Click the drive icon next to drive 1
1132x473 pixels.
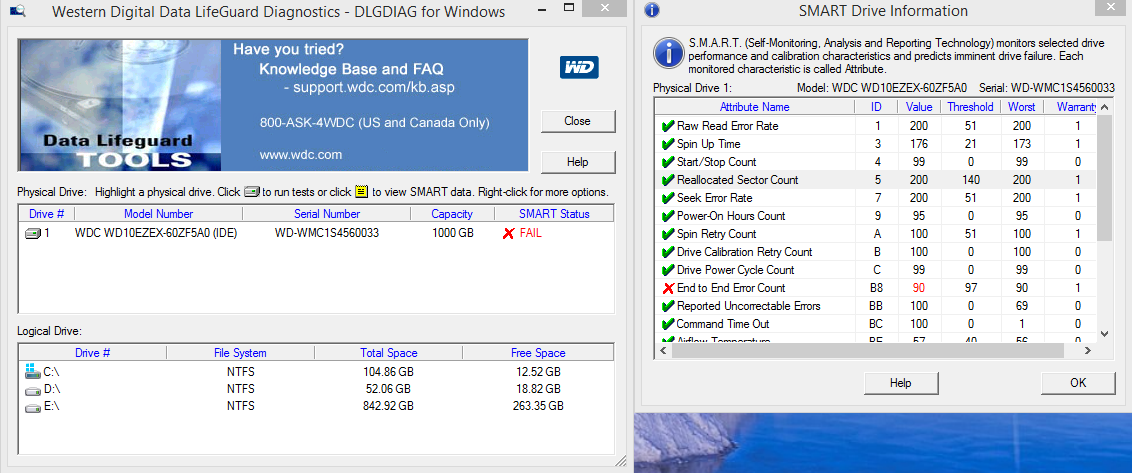(x=32, y=233)
